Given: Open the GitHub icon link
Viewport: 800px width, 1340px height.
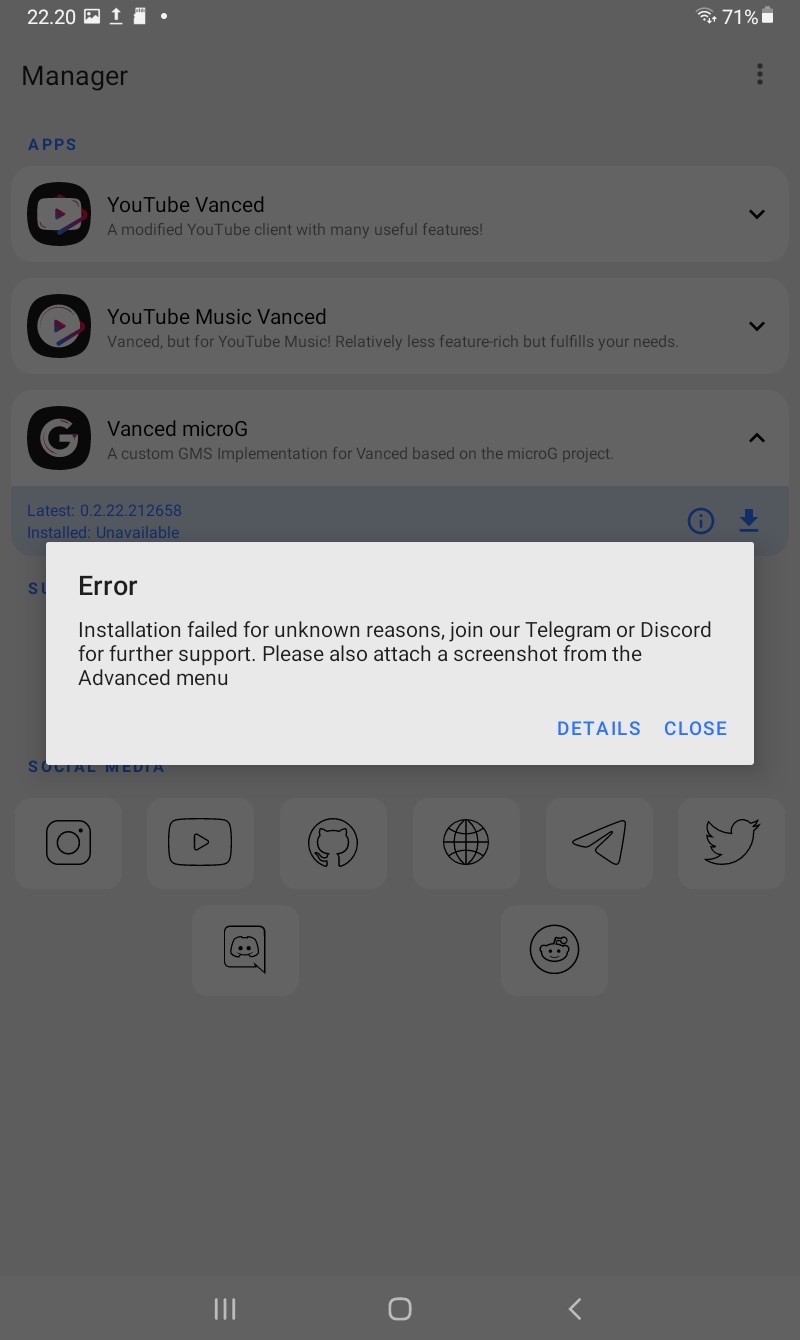Looking at the screenshot, I should point(333,843).
